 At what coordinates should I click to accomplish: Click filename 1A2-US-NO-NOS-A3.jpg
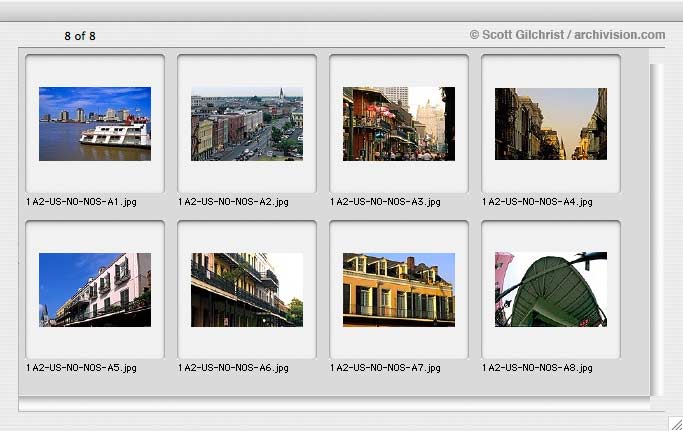[385, 202]
